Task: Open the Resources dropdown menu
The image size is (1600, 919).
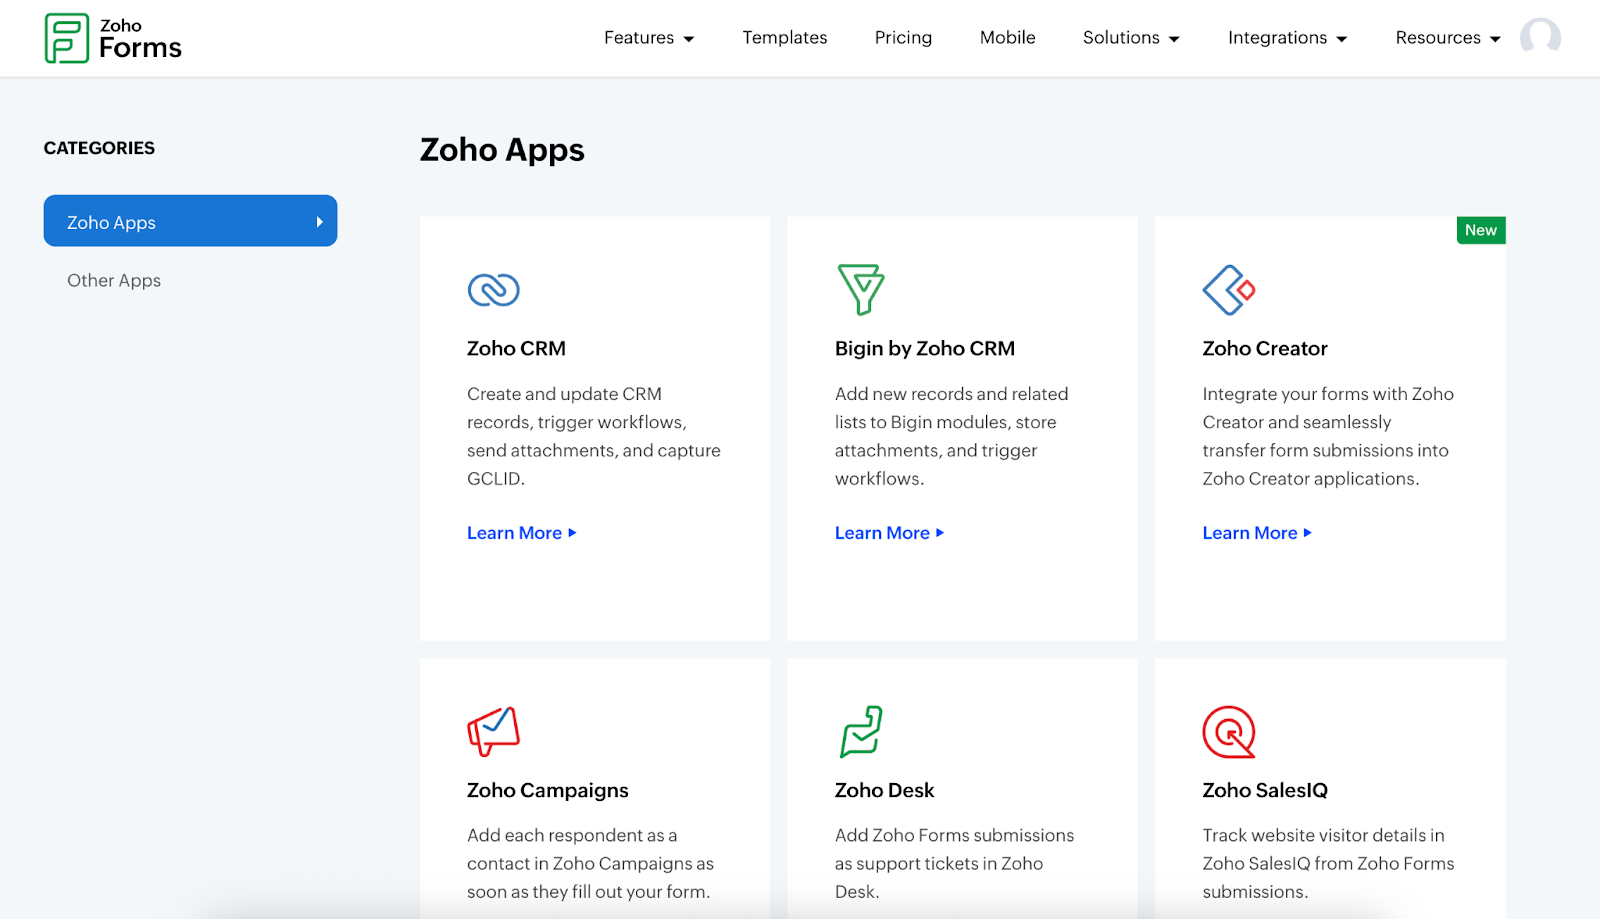Action: pos(1447,38)
